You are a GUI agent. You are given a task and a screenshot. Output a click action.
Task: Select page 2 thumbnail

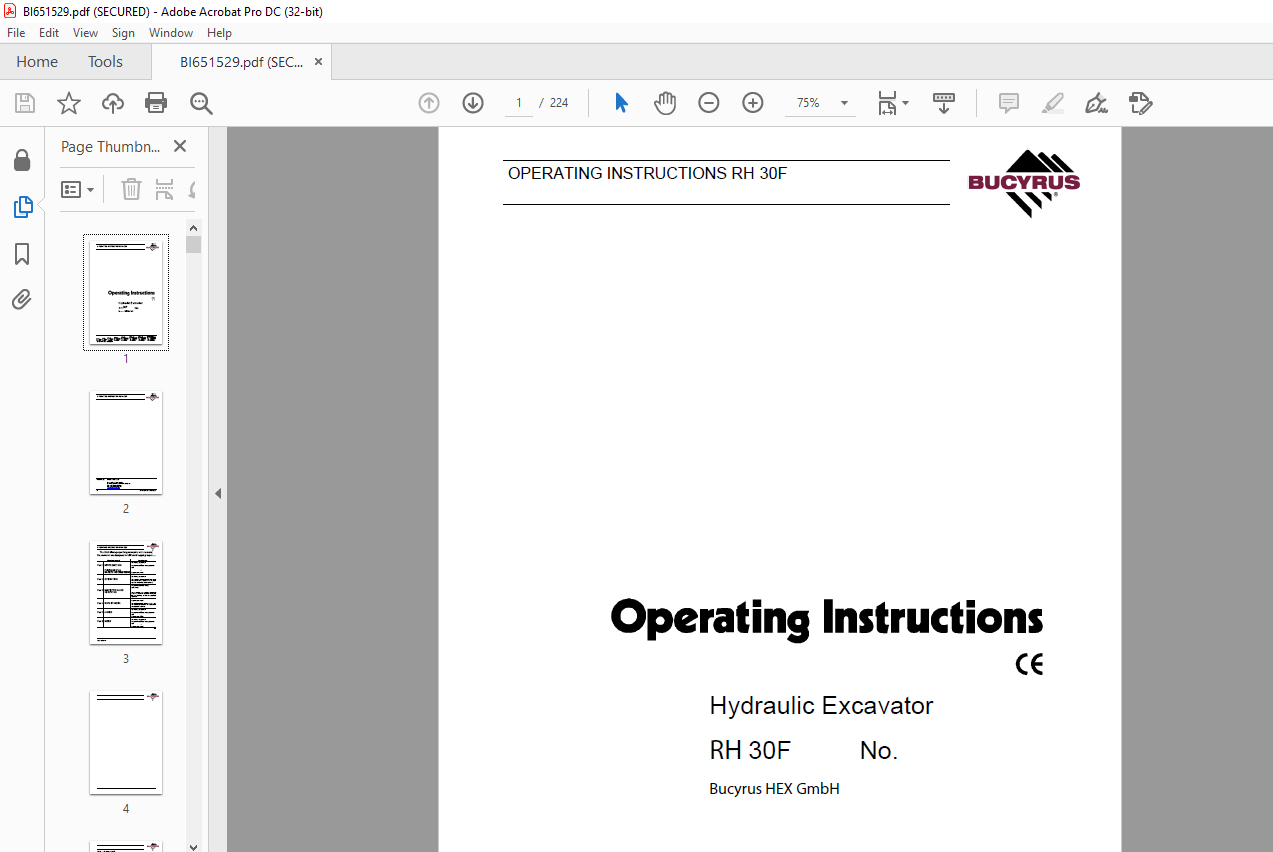(126, 442)
